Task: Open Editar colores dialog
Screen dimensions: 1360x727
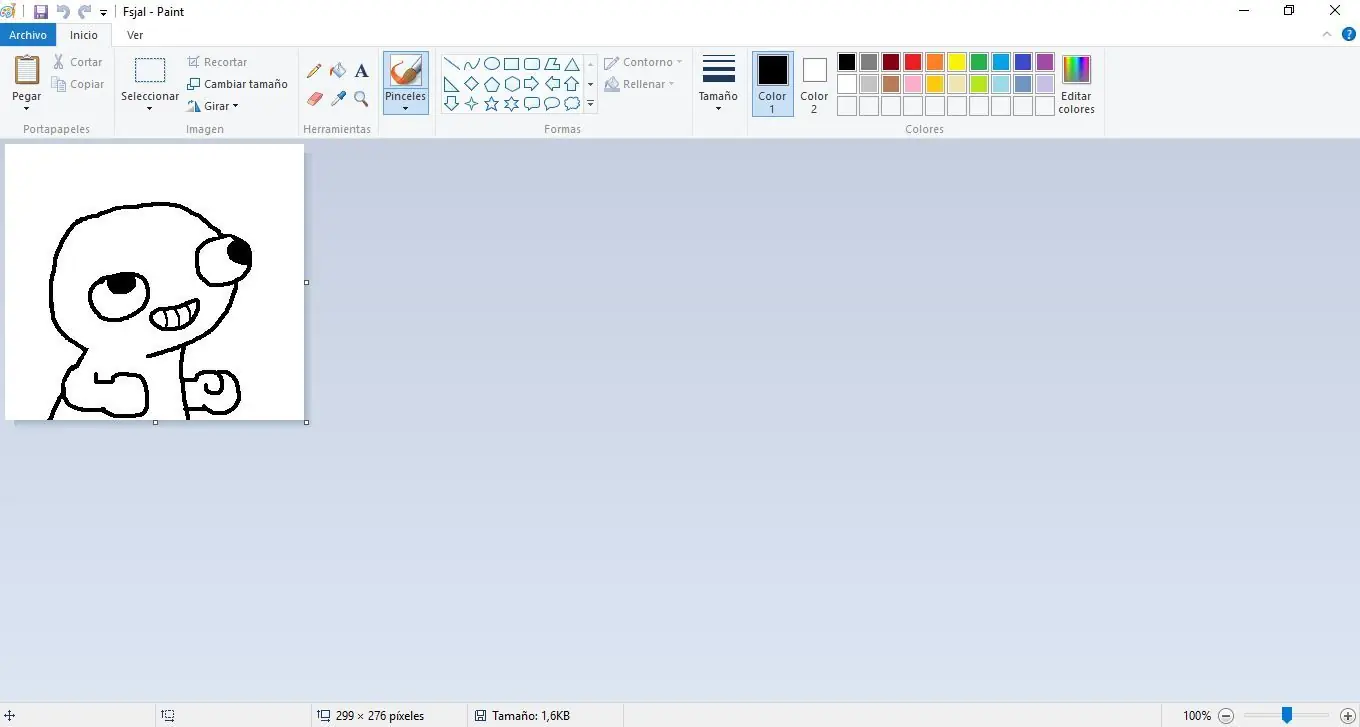Action: point(1076,84)
